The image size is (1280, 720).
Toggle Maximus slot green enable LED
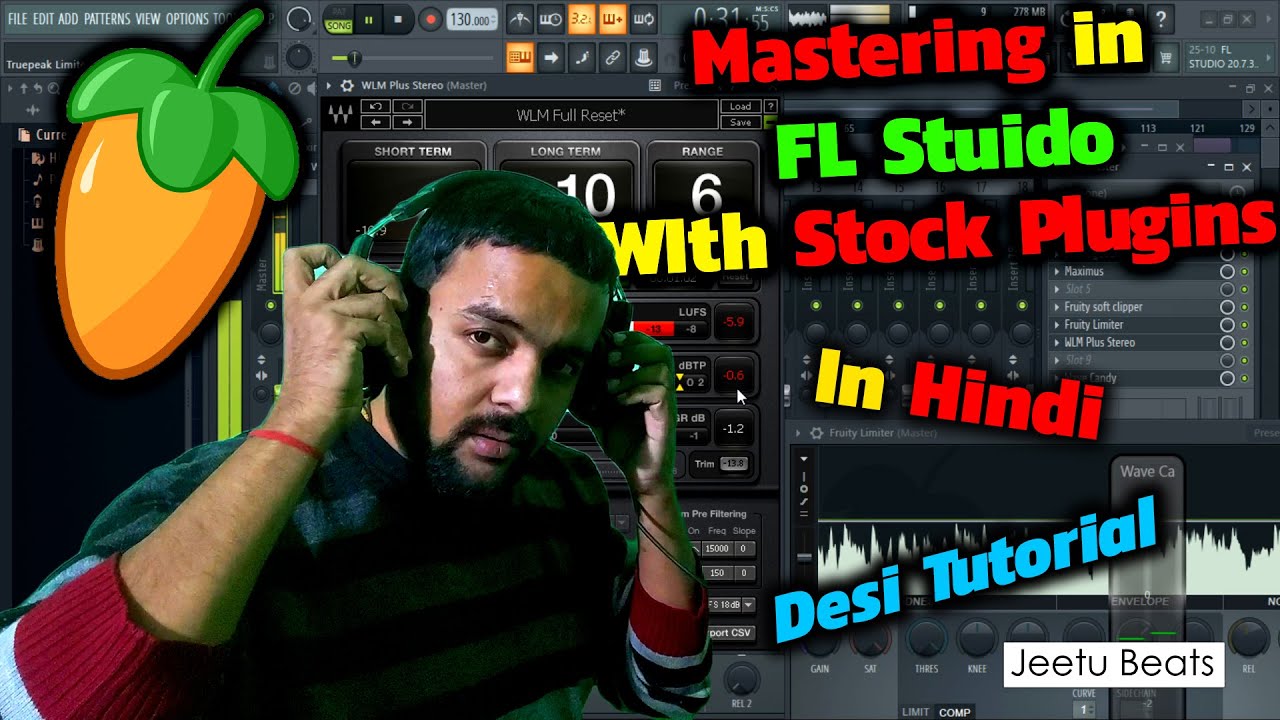click(x=1245, y=271)
